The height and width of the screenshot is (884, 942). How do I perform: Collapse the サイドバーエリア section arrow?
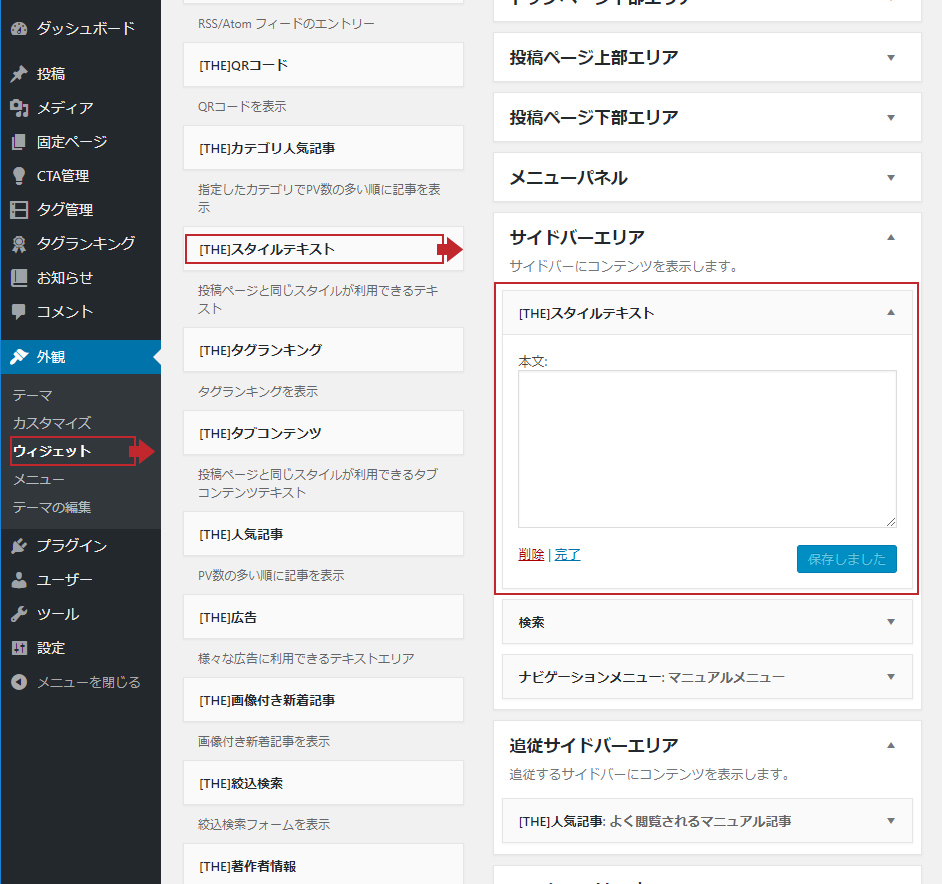(891, 238)
